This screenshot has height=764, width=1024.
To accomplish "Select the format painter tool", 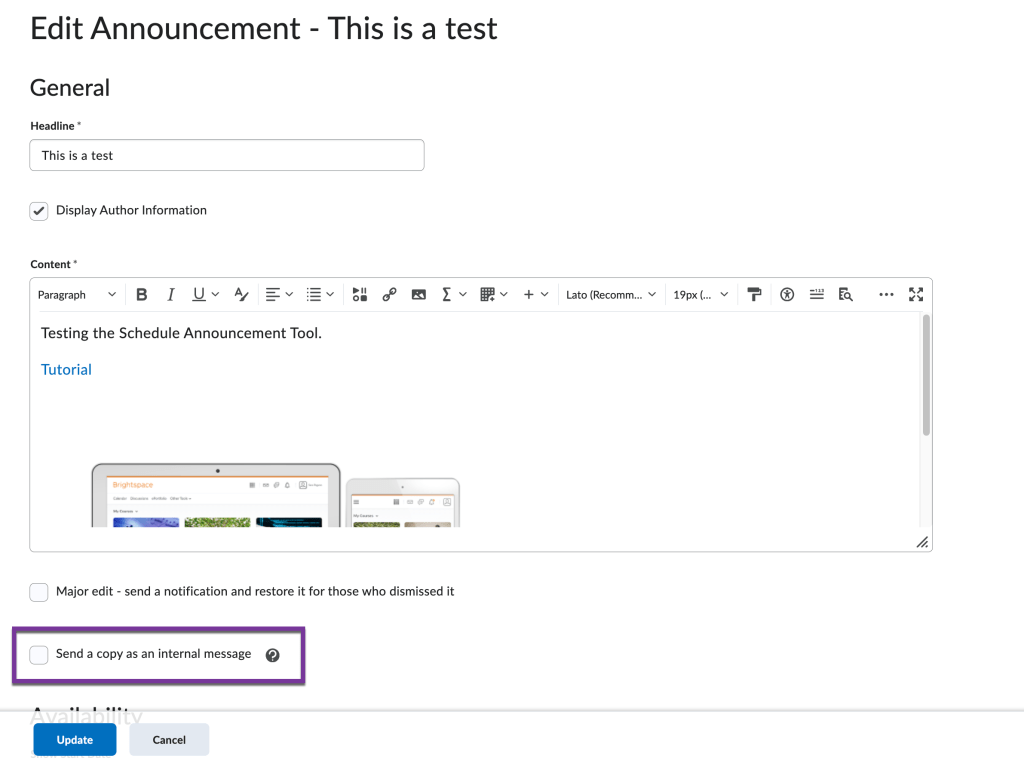I will (755, 295).
